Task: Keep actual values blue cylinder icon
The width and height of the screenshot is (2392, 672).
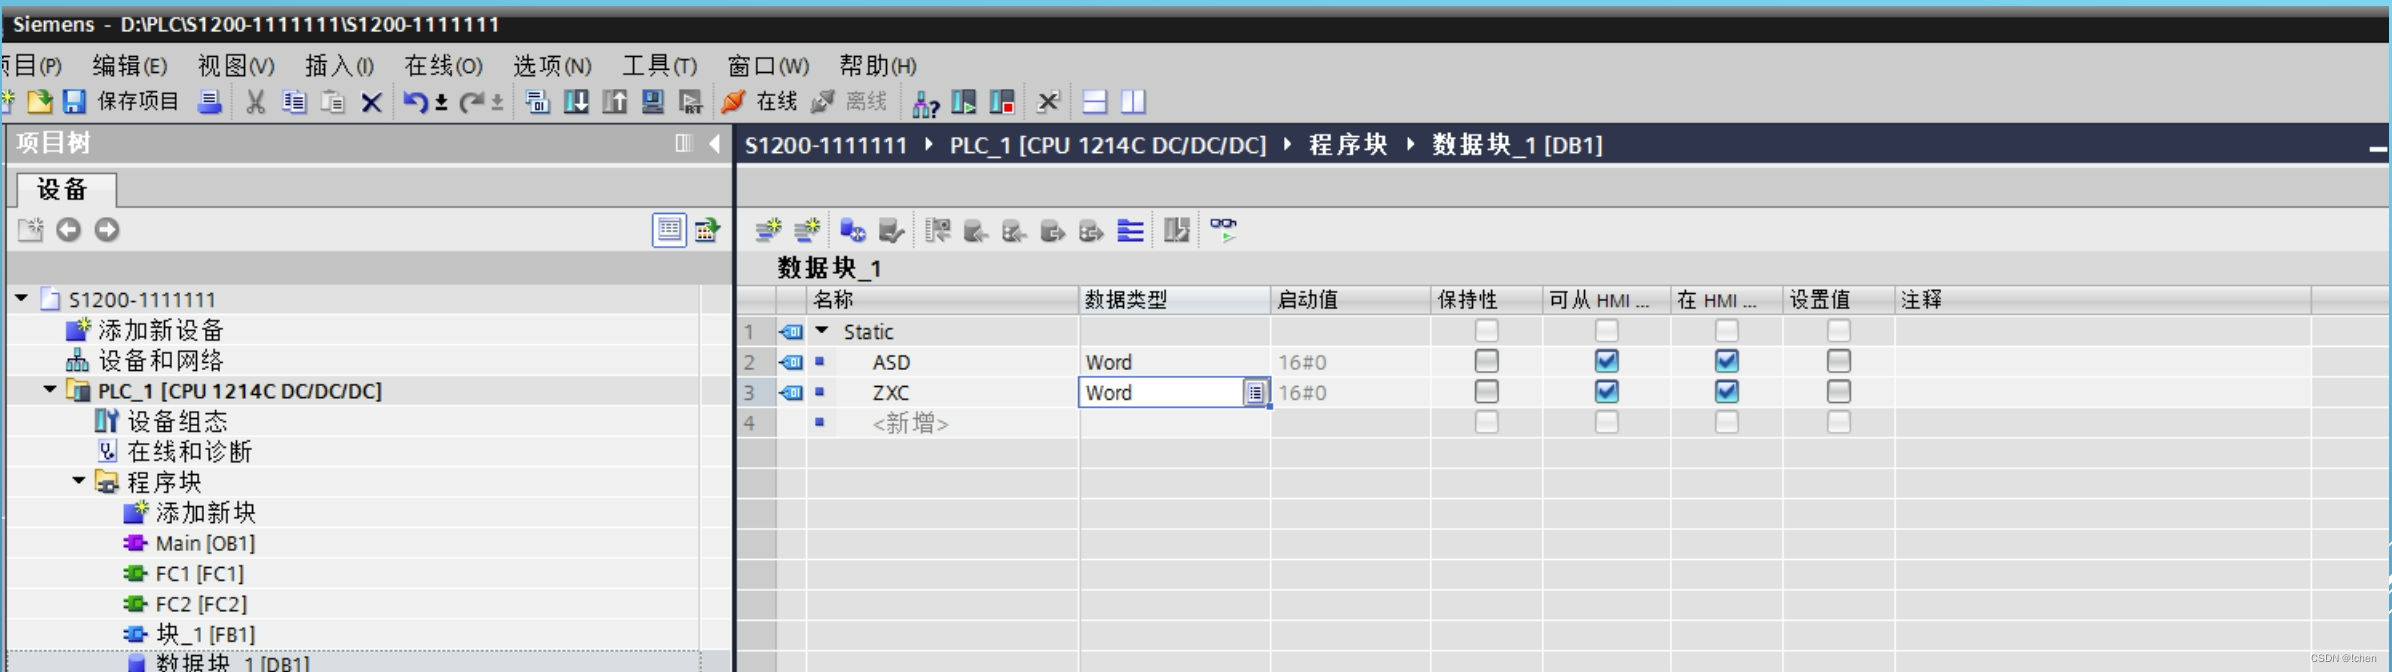Action: pos(852,231)
